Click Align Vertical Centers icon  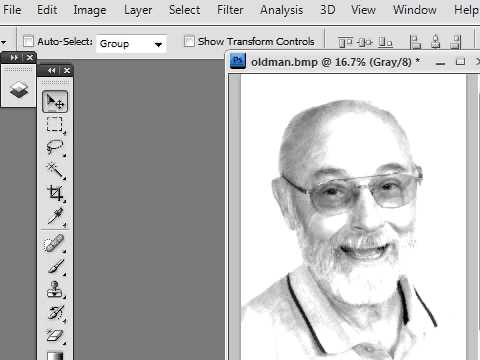coord(365,42)
